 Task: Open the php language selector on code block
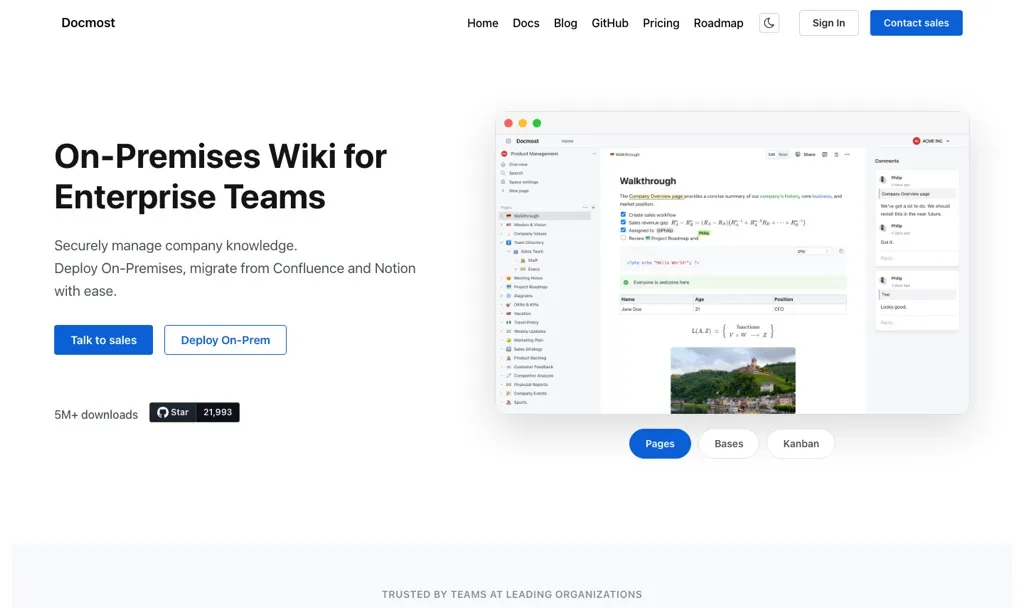click(x=814, y=251)
